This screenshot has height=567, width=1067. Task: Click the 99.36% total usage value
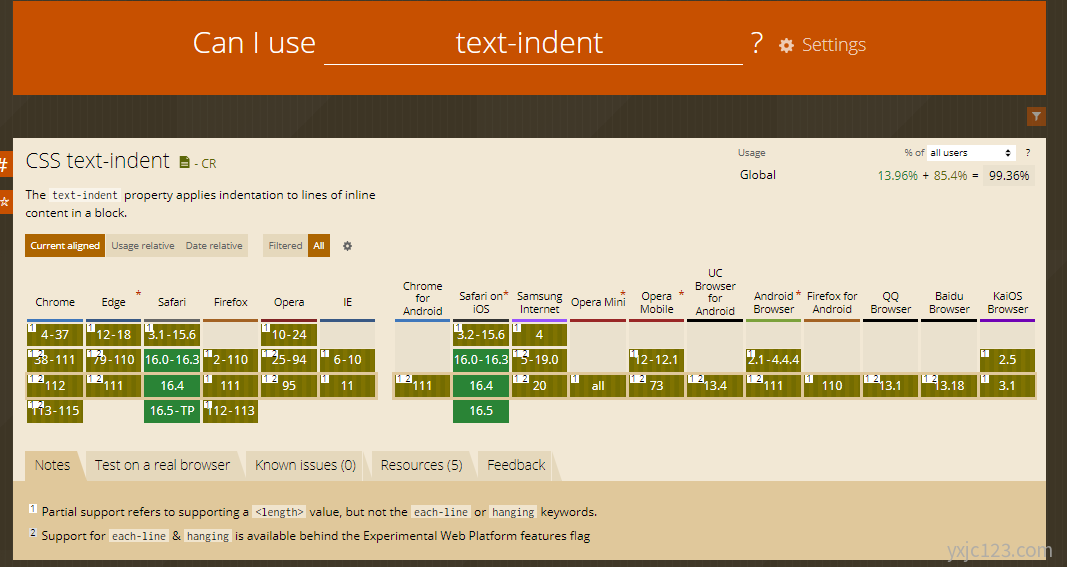[1008, 176]
